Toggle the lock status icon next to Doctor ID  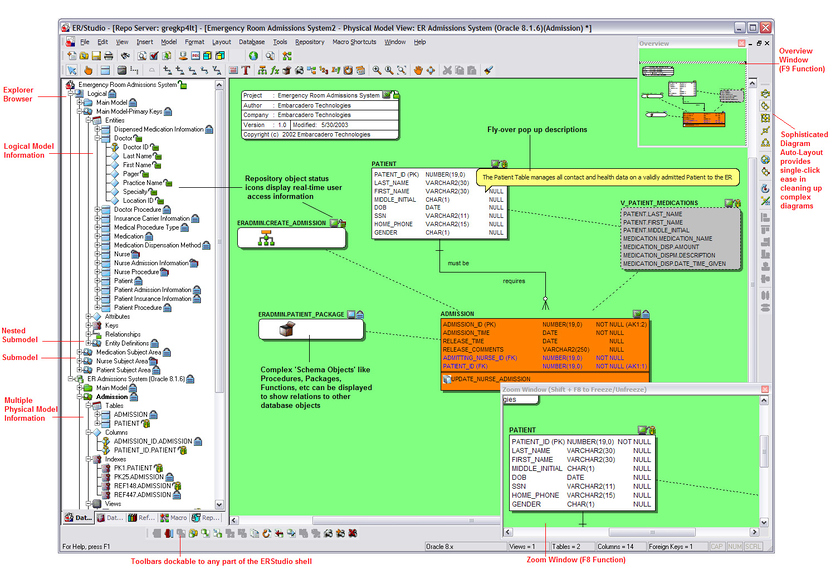coord(157,147)
